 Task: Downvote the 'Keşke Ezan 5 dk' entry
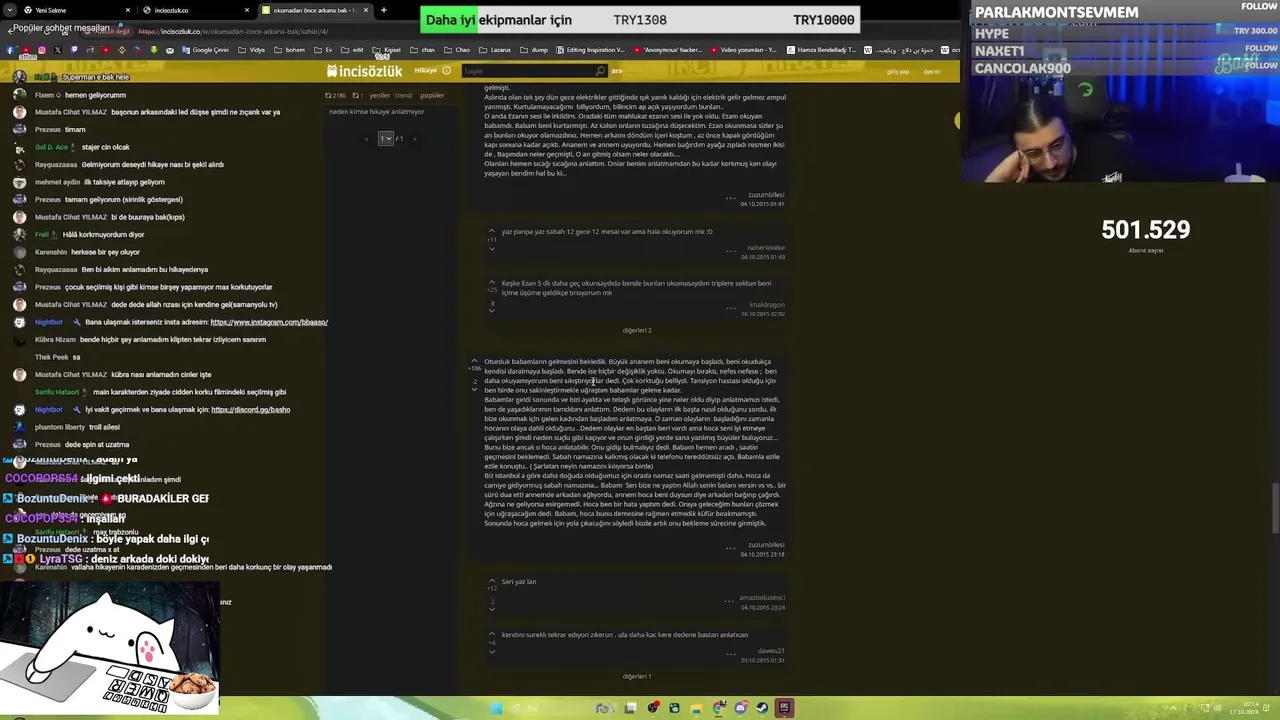[x=491, y=310]
